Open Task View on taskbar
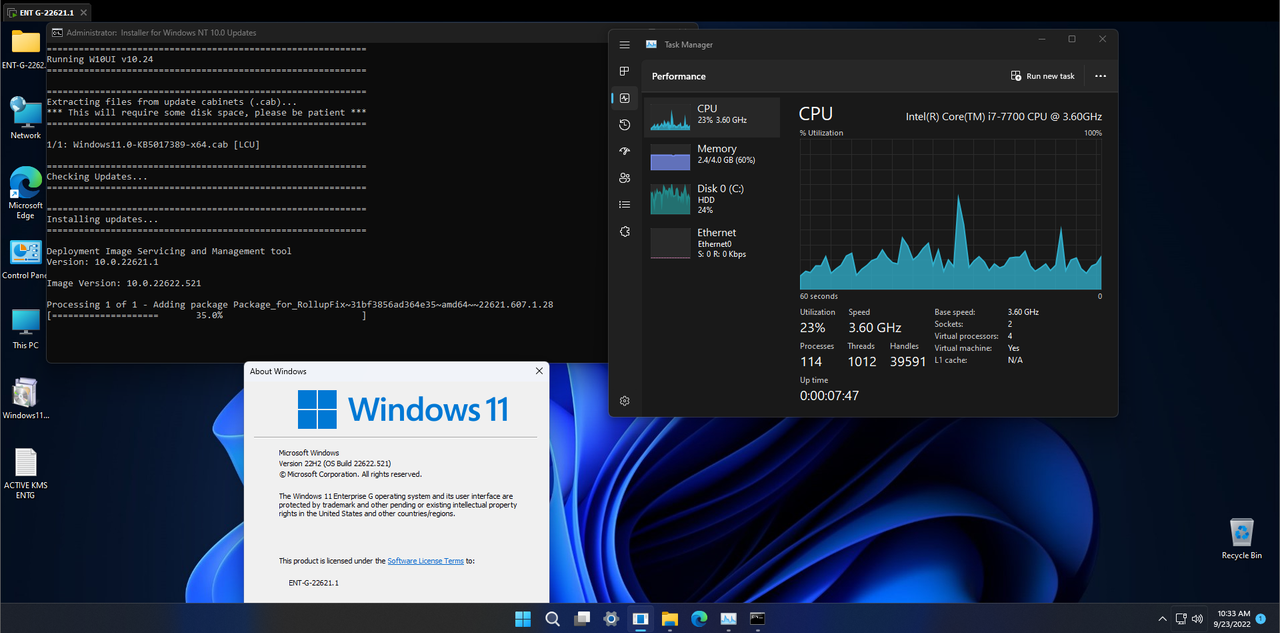 582,618
